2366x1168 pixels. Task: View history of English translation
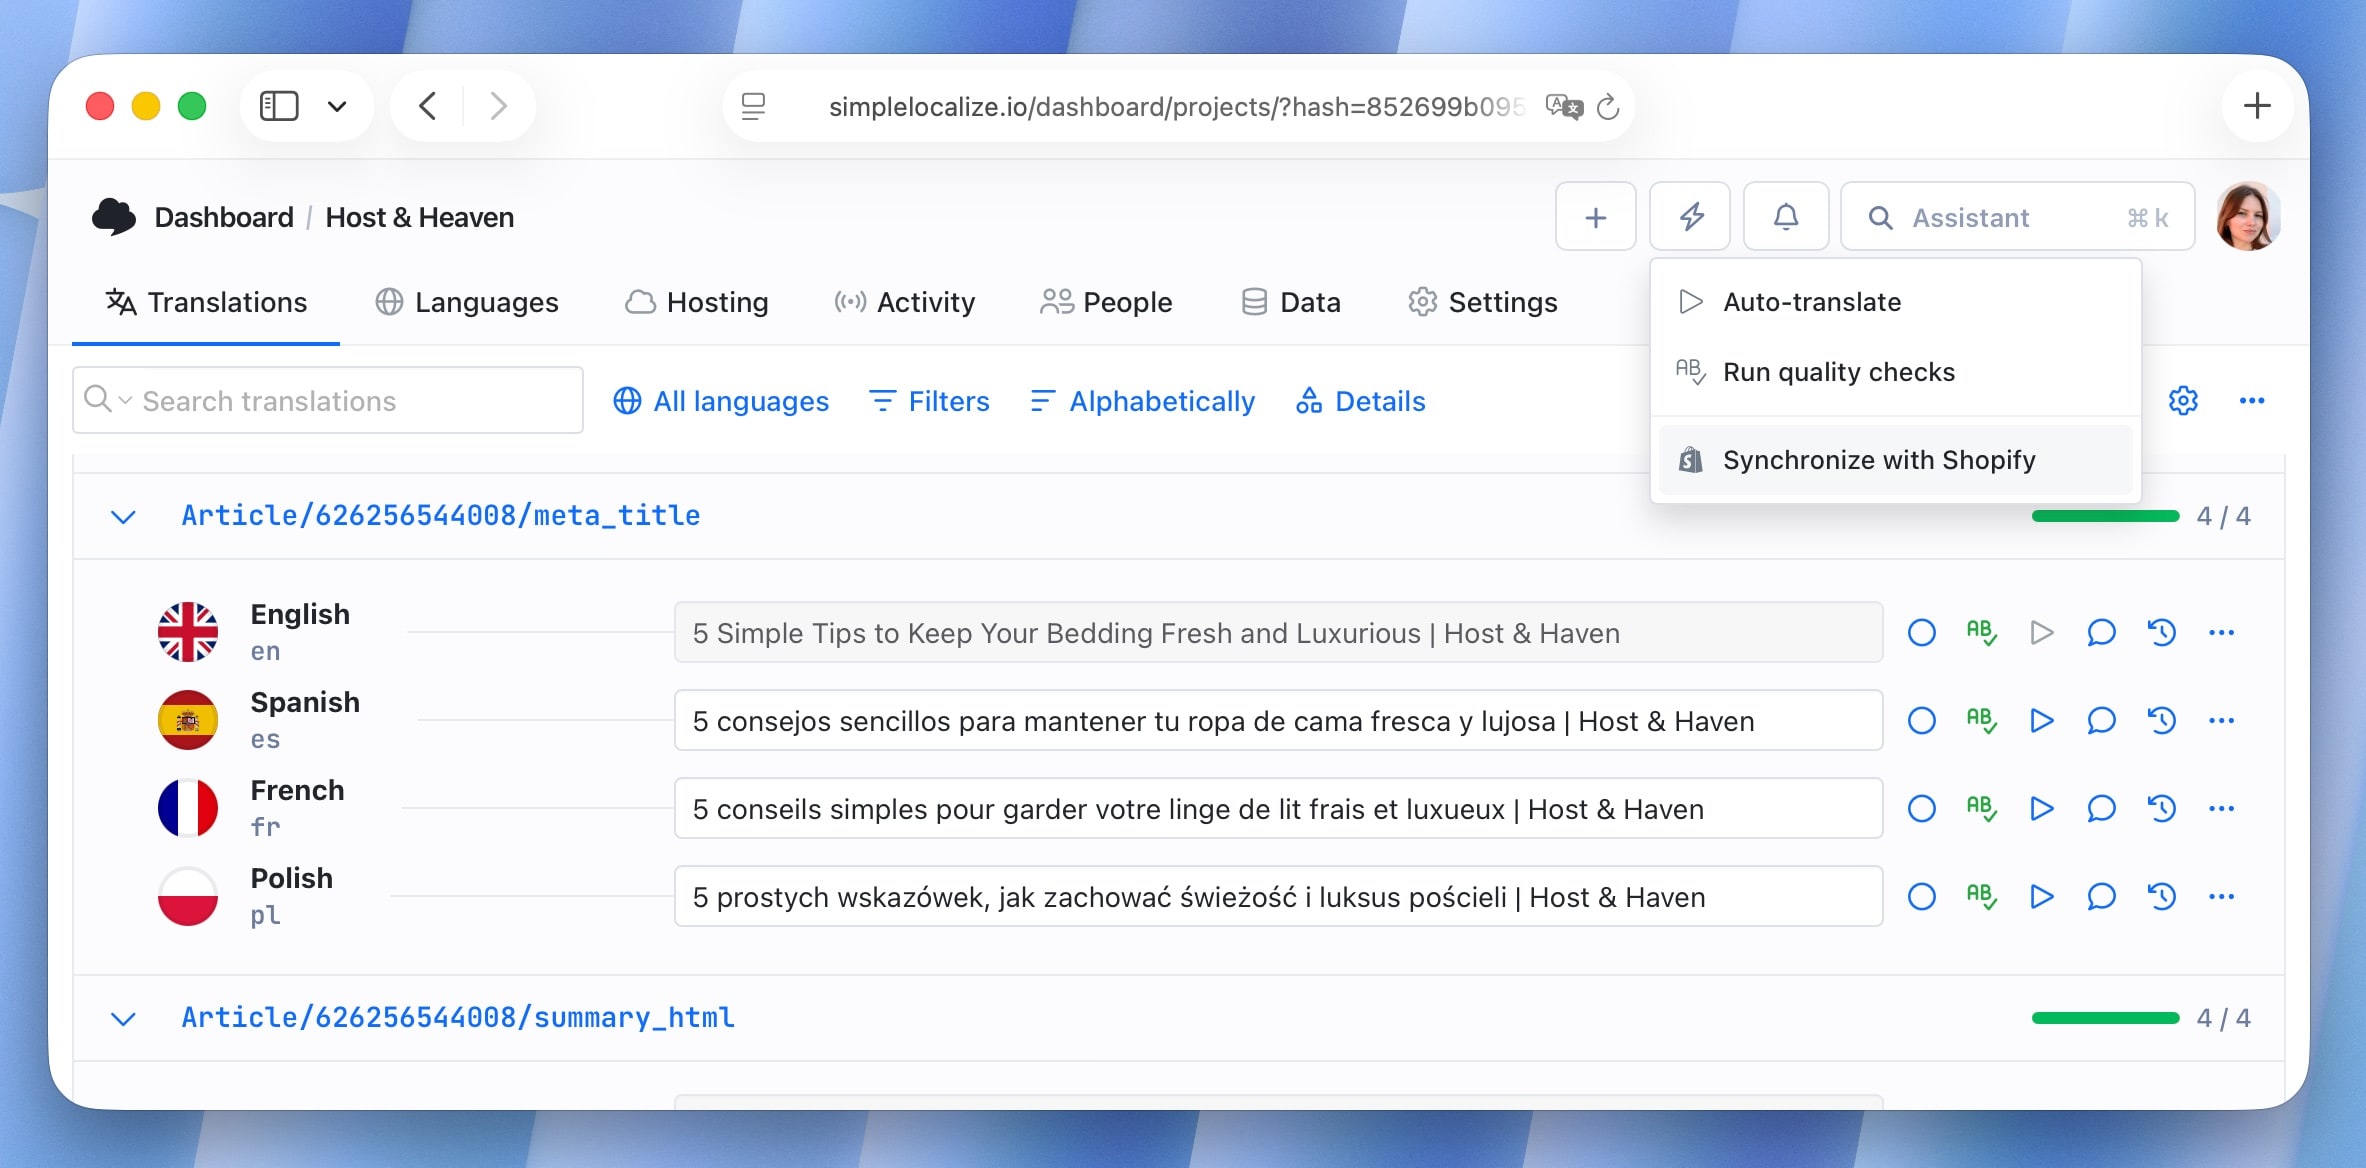(x=2161, y=633)
